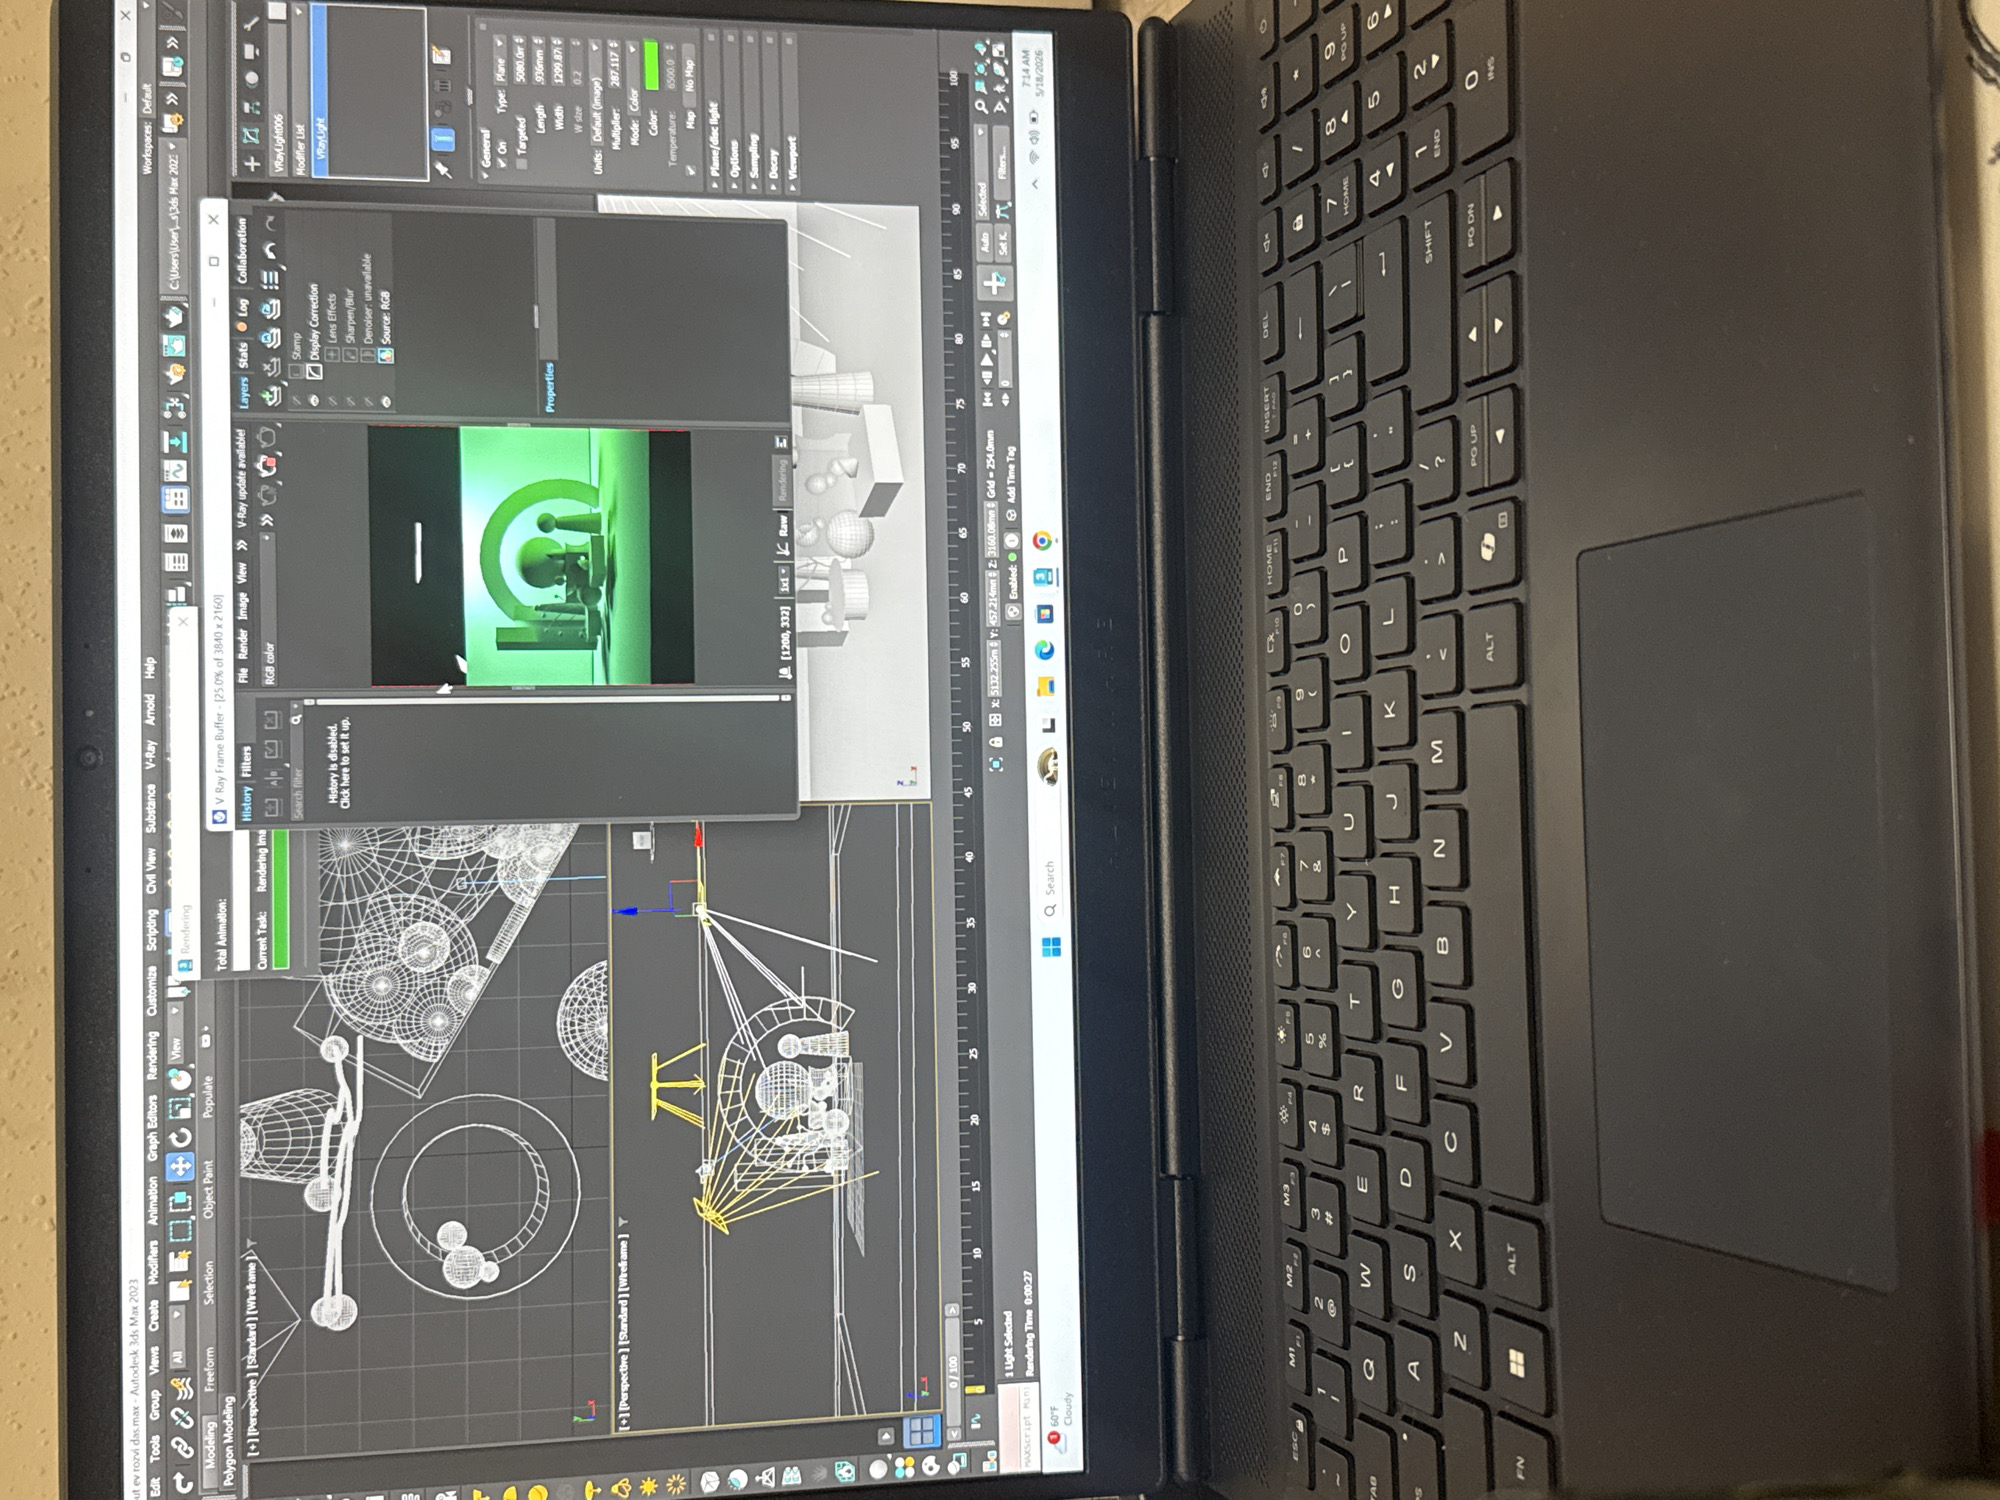Select the Move transform tool
The width and height of the screenshot is (2000, 1500).
click(x=180, y=1165)
